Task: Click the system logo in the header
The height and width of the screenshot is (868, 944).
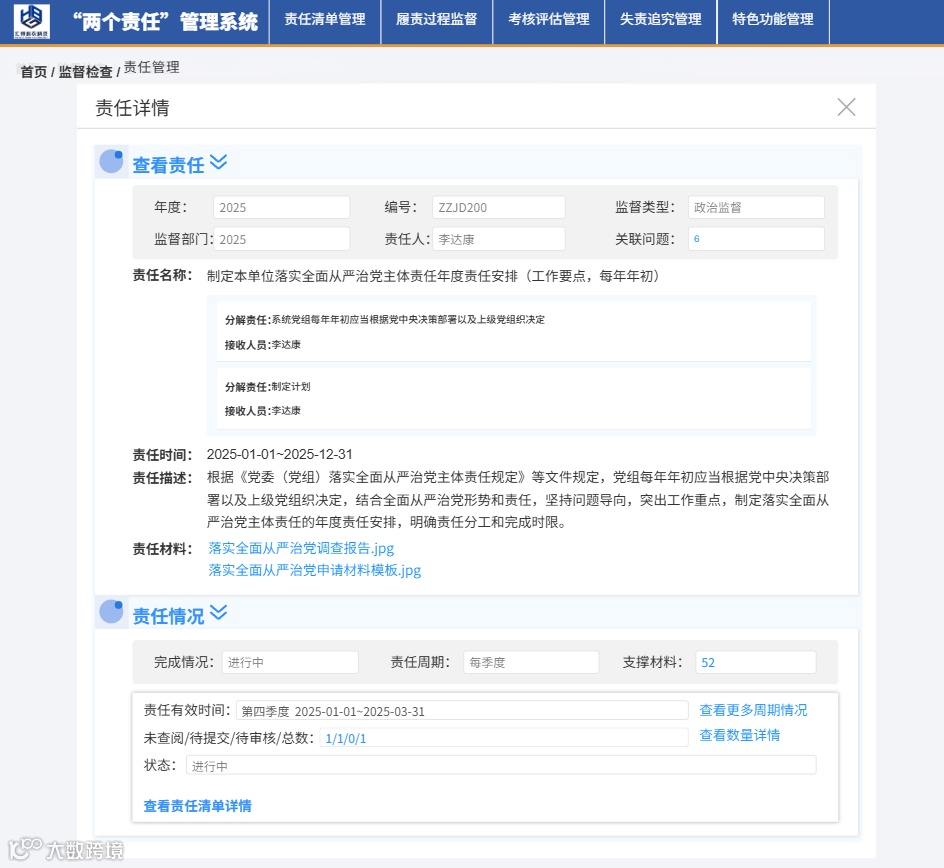Action: tap(31, 22)
